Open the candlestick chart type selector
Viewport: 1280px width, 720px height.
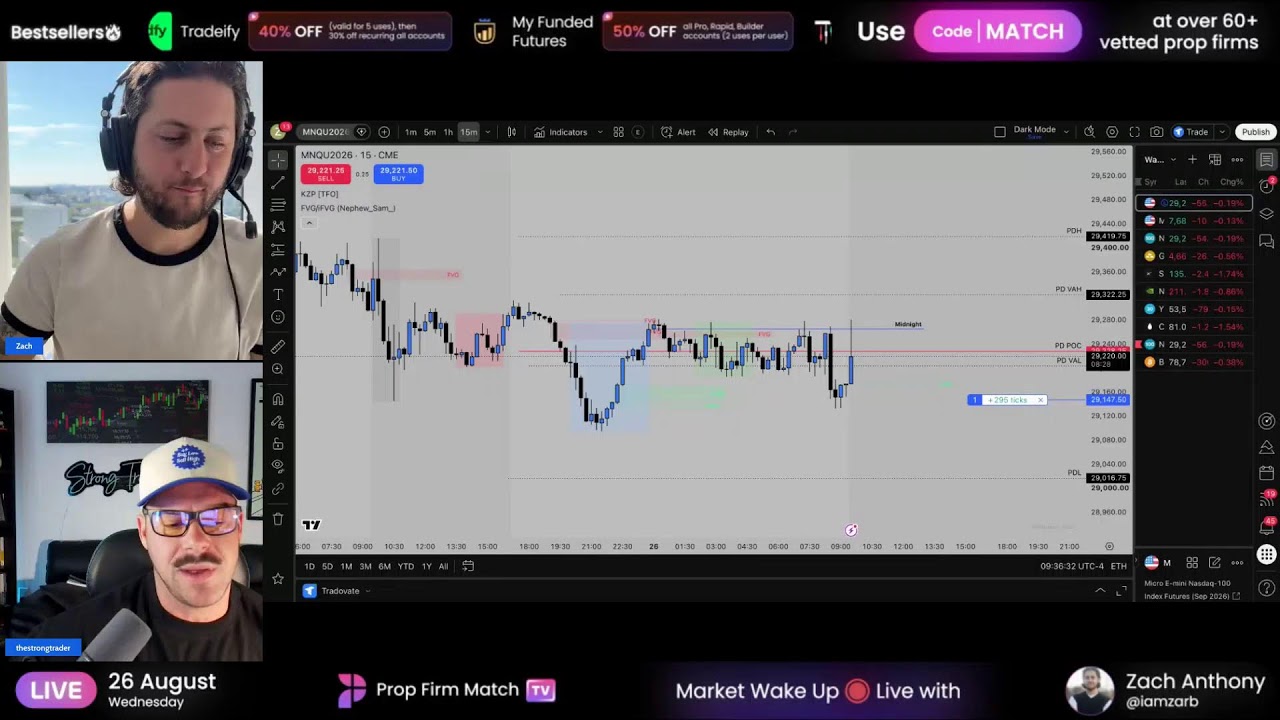point(511,132)
